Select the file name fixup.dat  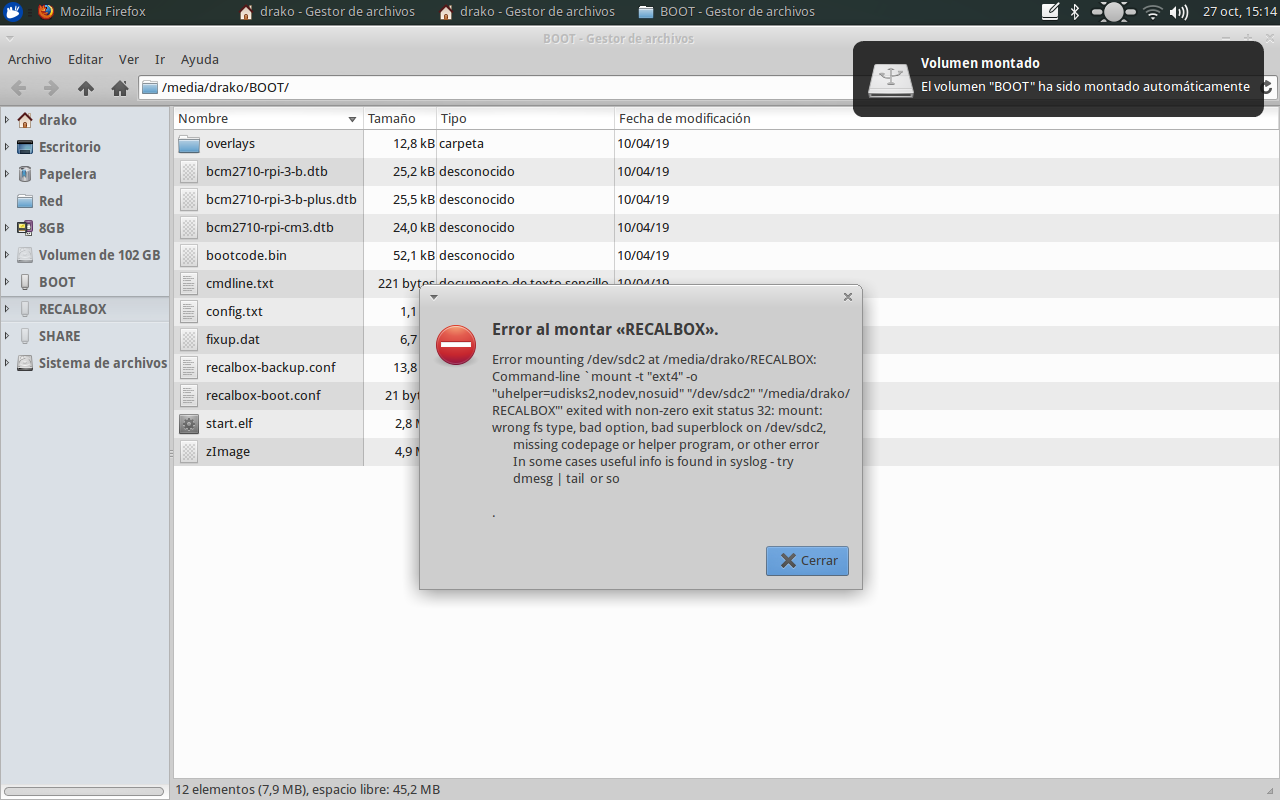click(233, 340)
